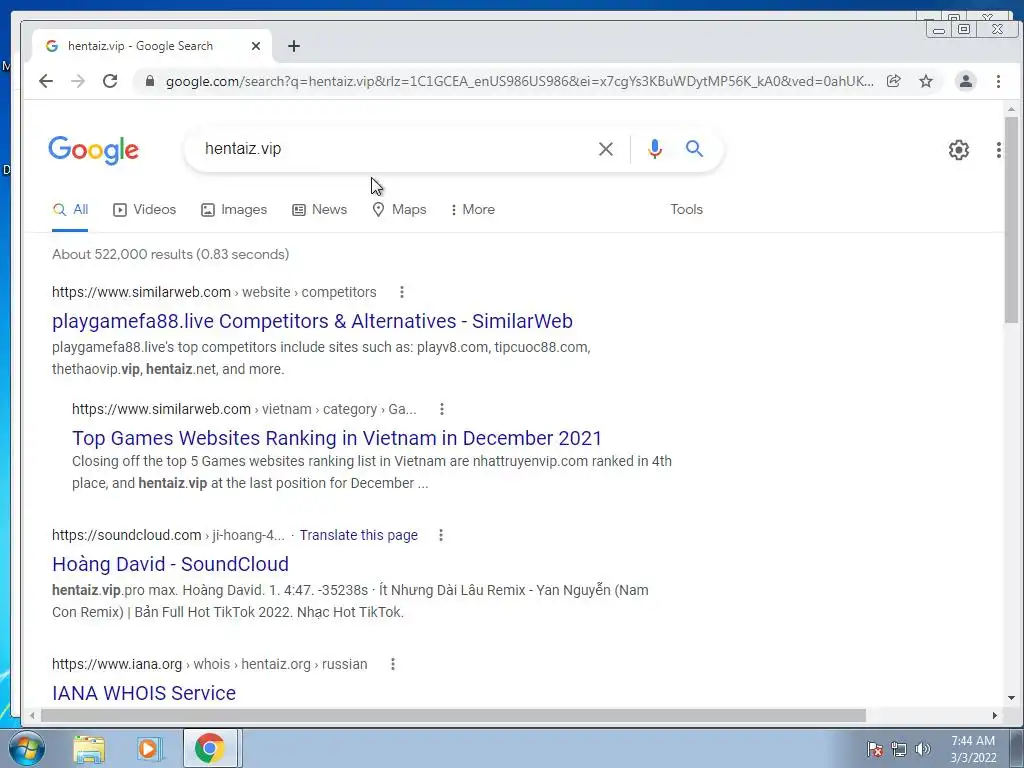The height and width of the screenshot is (768, 1024).
Task: Open playgamefa88.live Competitors result link
Action: pyautogui.click(x=312, y=321)
